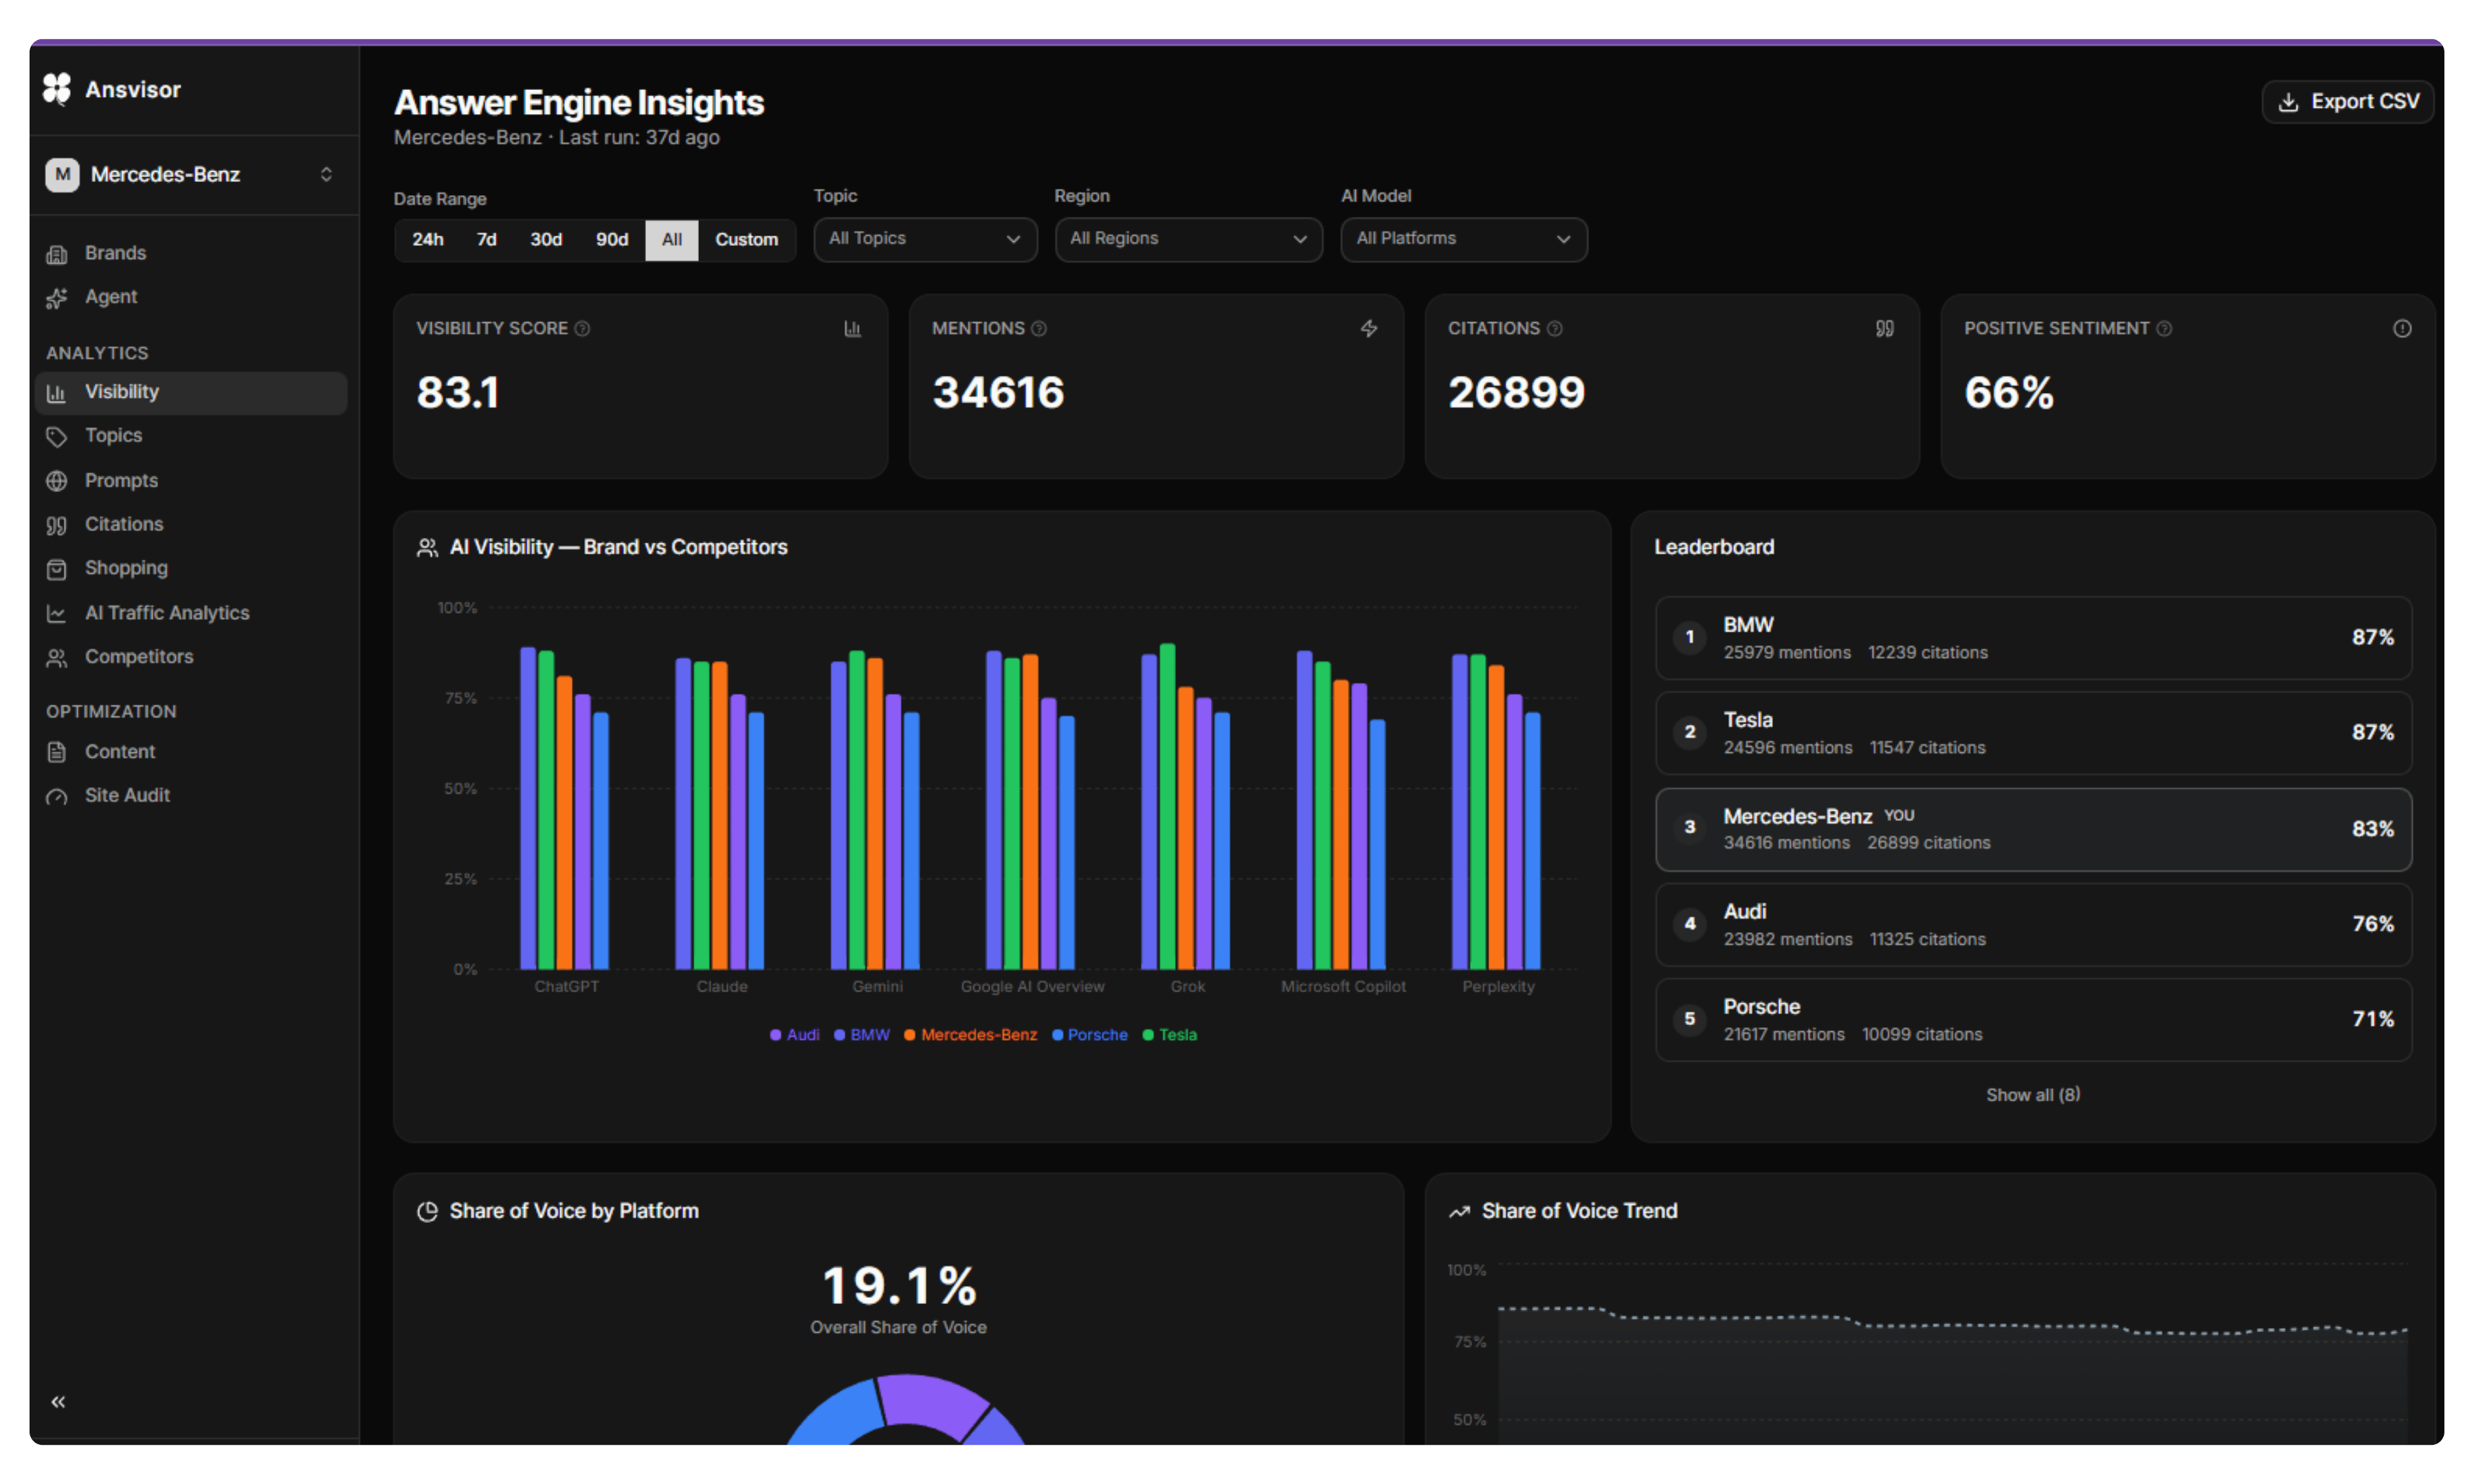The image size is (2474, 1484).
Task: Click the Topics tag icon
Action: pos(57,437)
